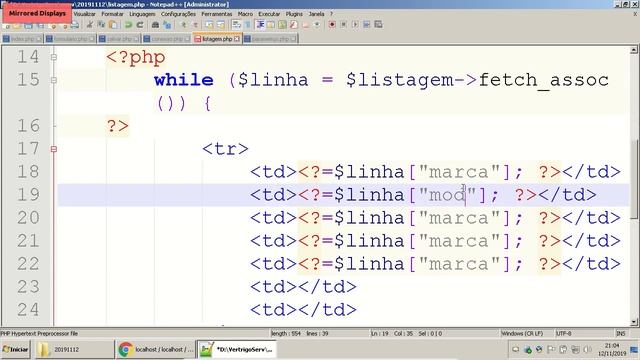This screenshot has height=360, width=640.
Task: Undo last edit with green arrow icon
Action: [128, 24]
